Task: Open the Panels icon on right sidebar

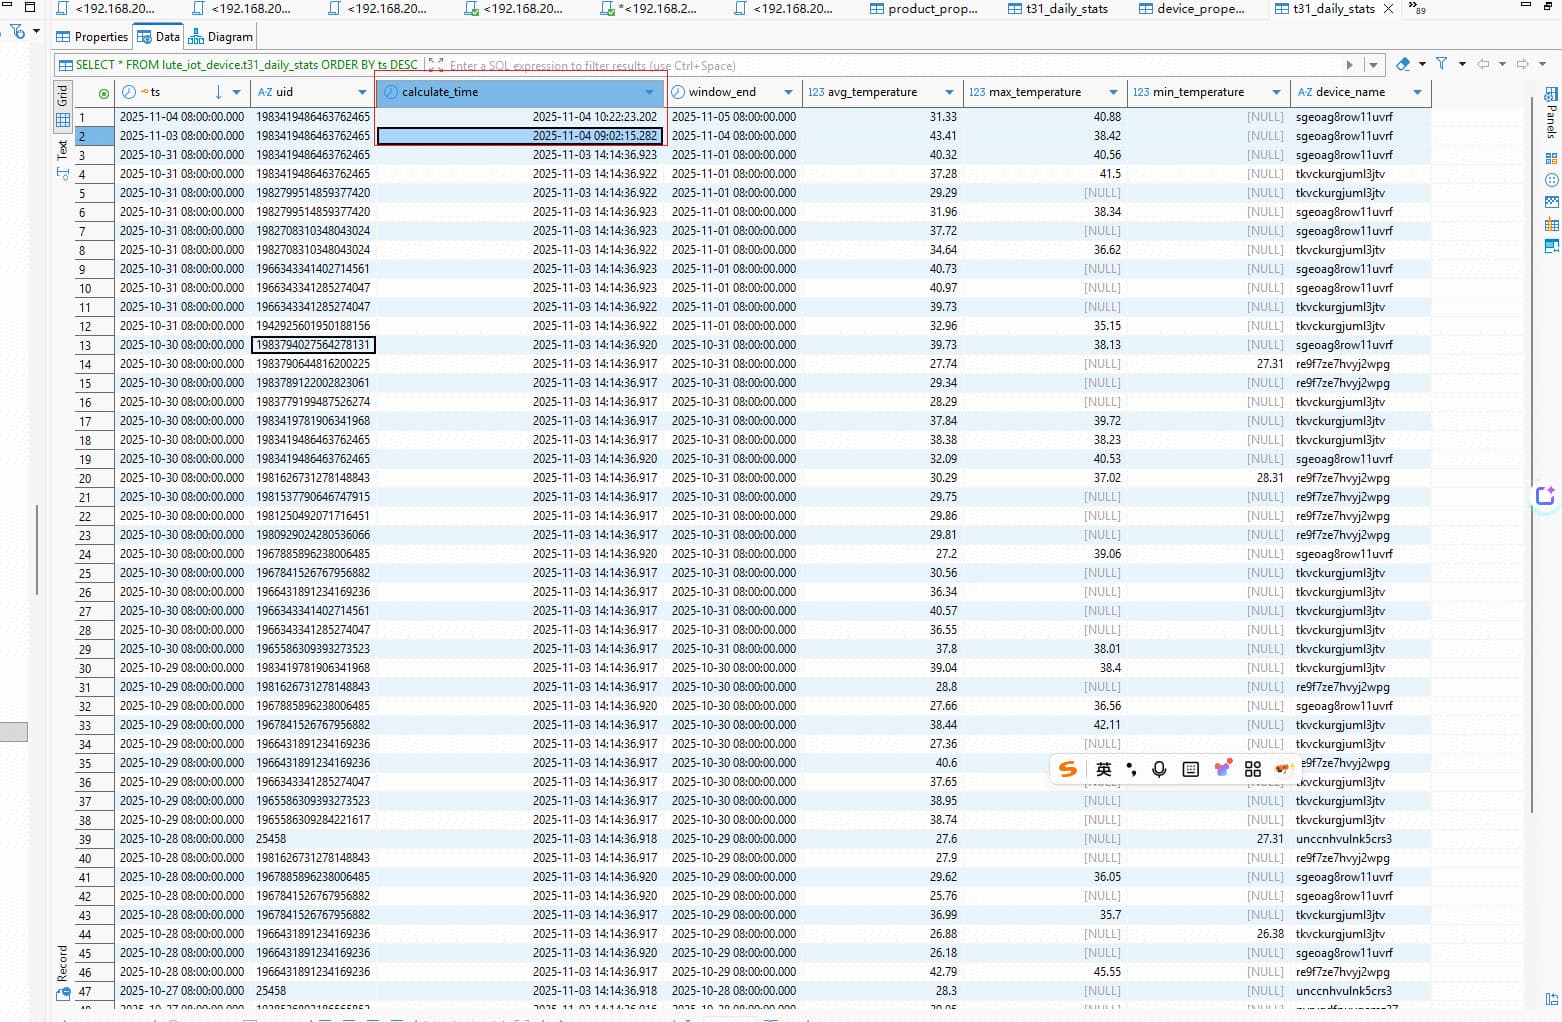Action: tap(1550, 97)
